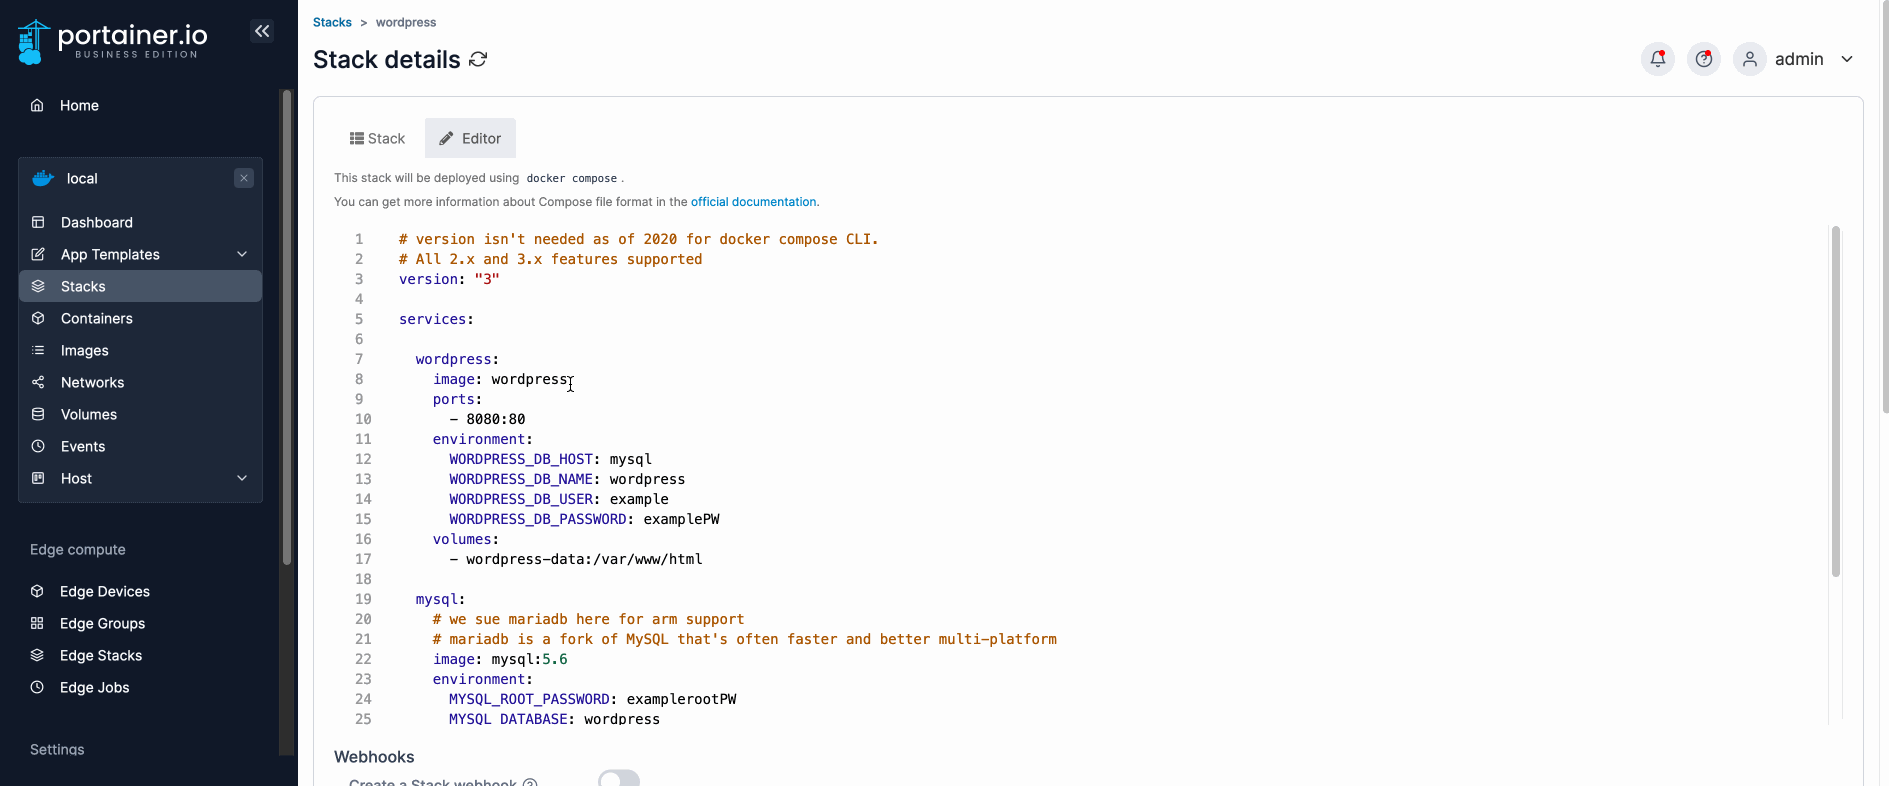Screen dimensions: 1889x786
Task: Click the help circle icon in header
Action: point(1704,59)
